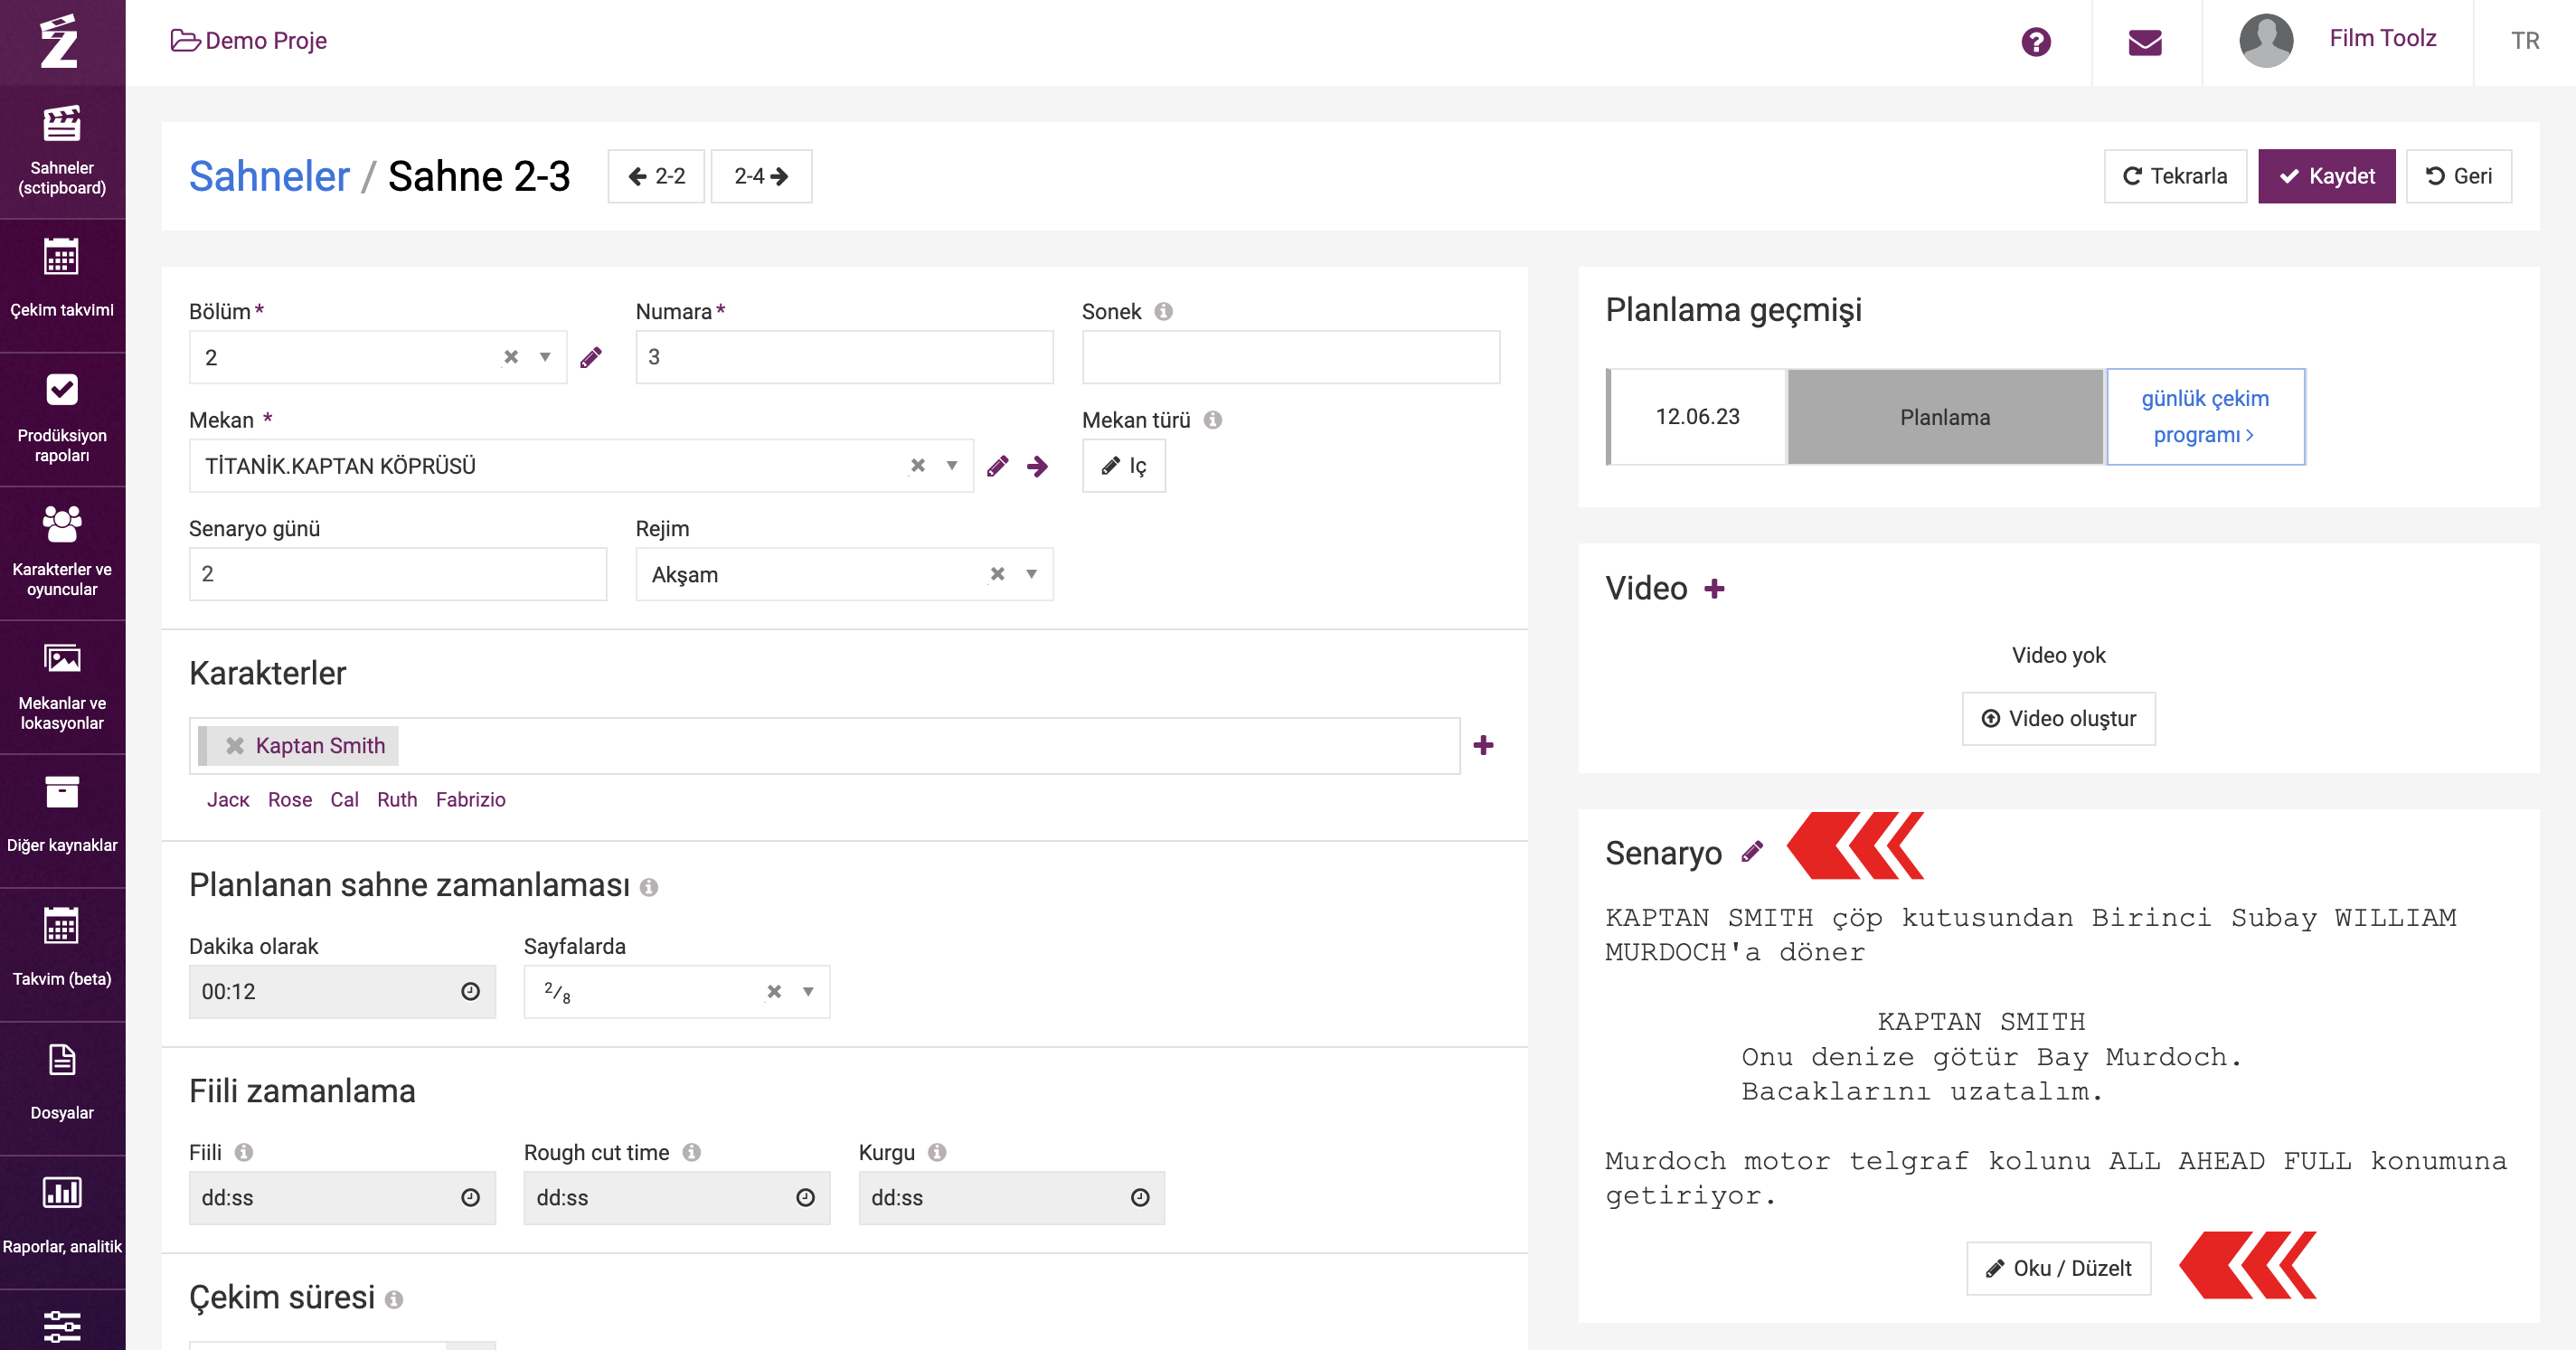Screen dimensions: 2576x1350
Task: Click the Numara input field
Action: [x=844, y=357]
